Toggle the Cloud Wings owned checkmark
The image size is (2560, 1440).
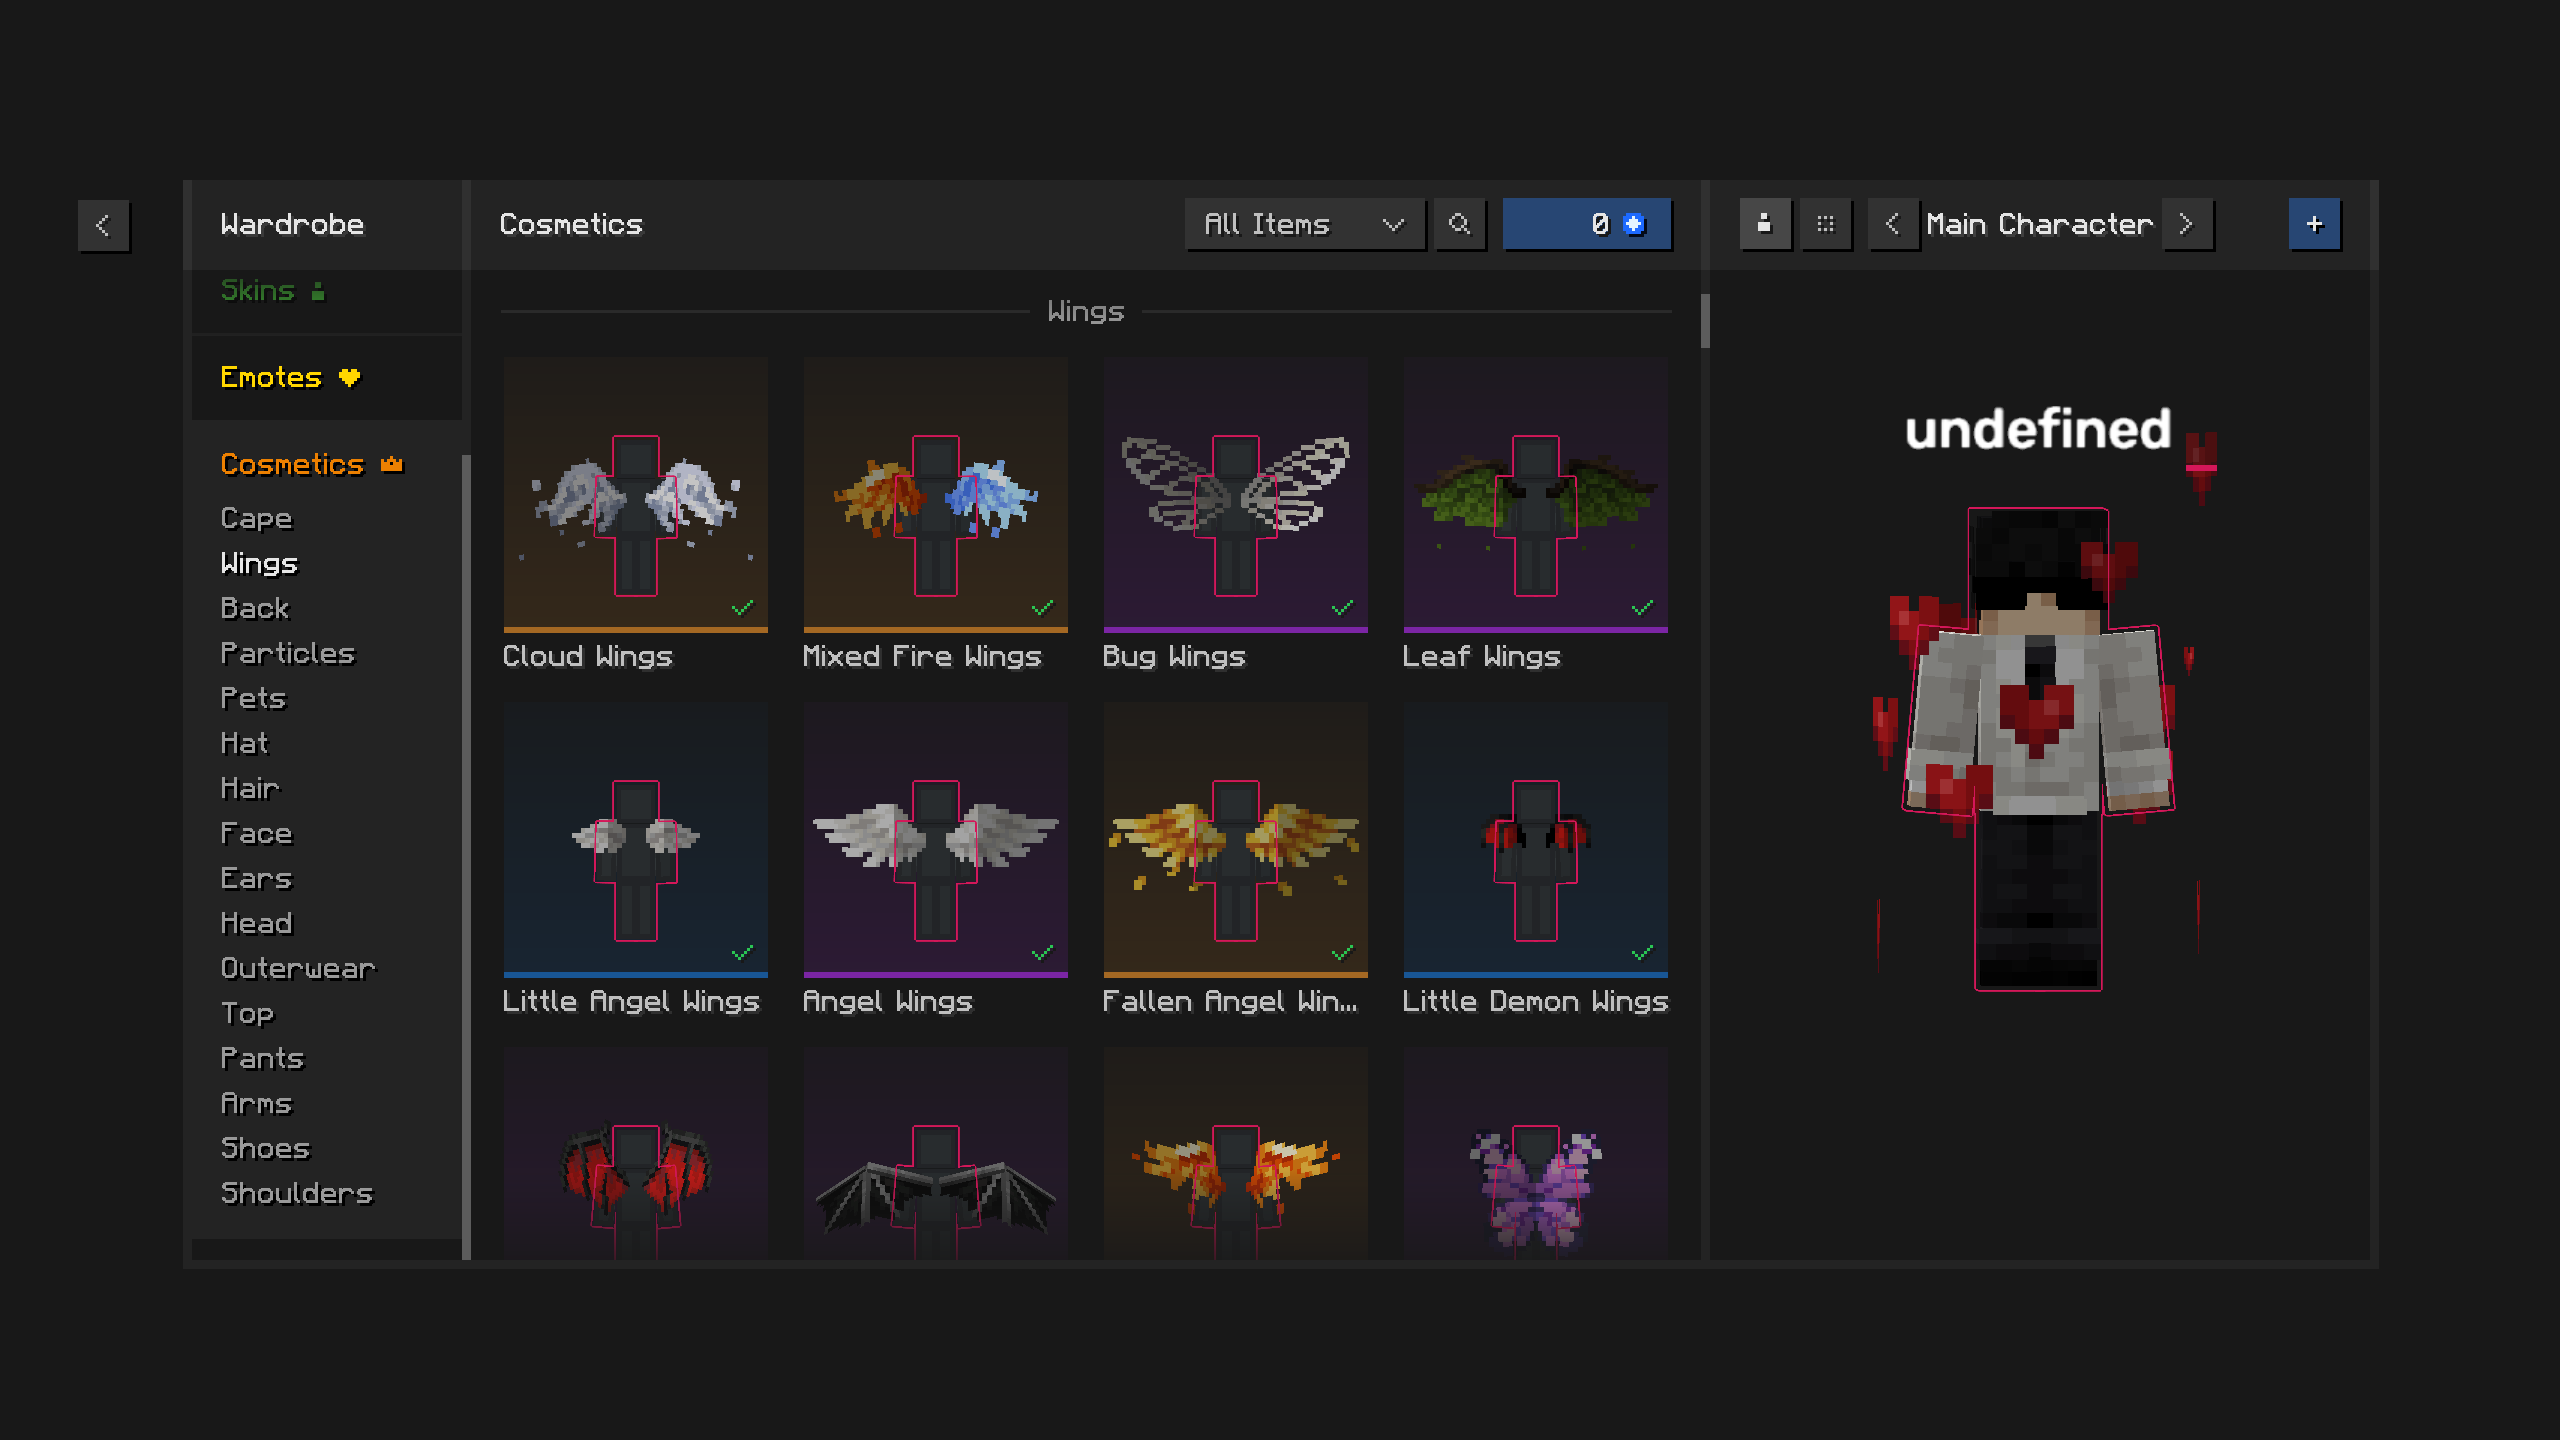point(742,607)
